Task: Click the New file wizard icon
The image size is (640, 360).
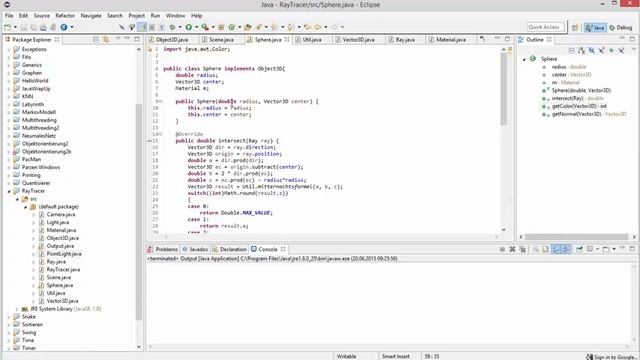Action: coord(7,27)
